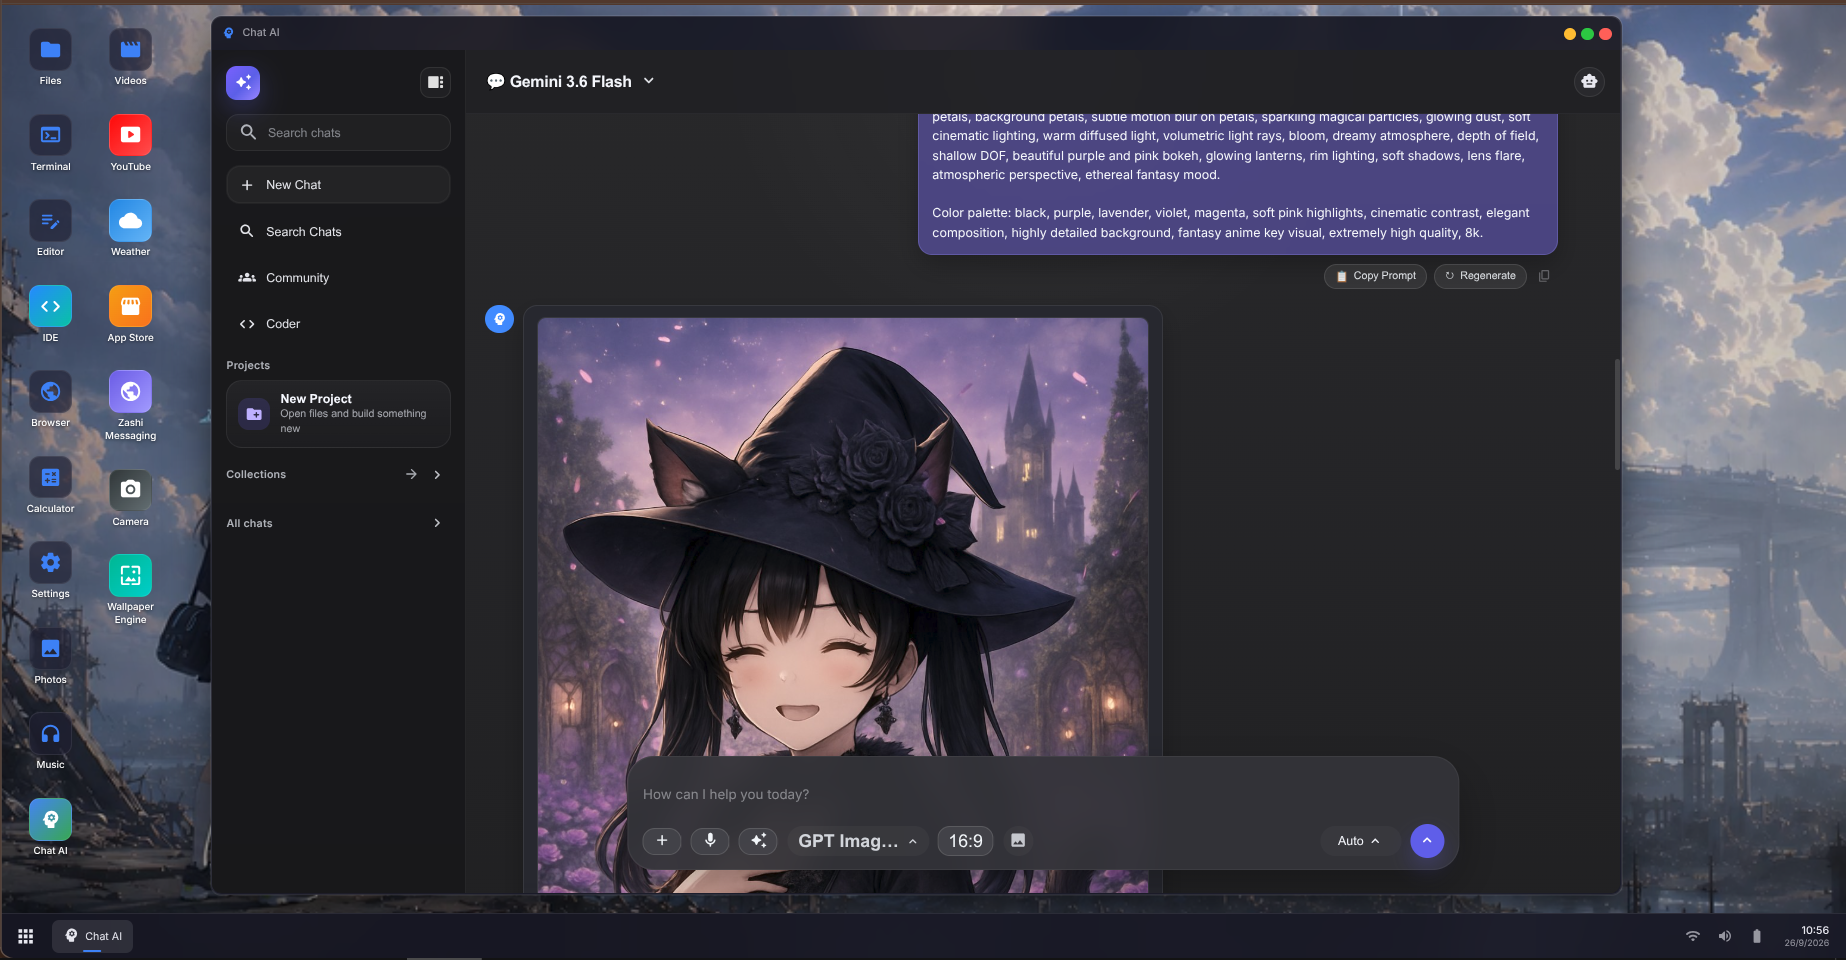Image resolution: width=1846 pixels, height=960 pixels.
Task: Click the Chat AI taskbar button
Action: [93, 936]
